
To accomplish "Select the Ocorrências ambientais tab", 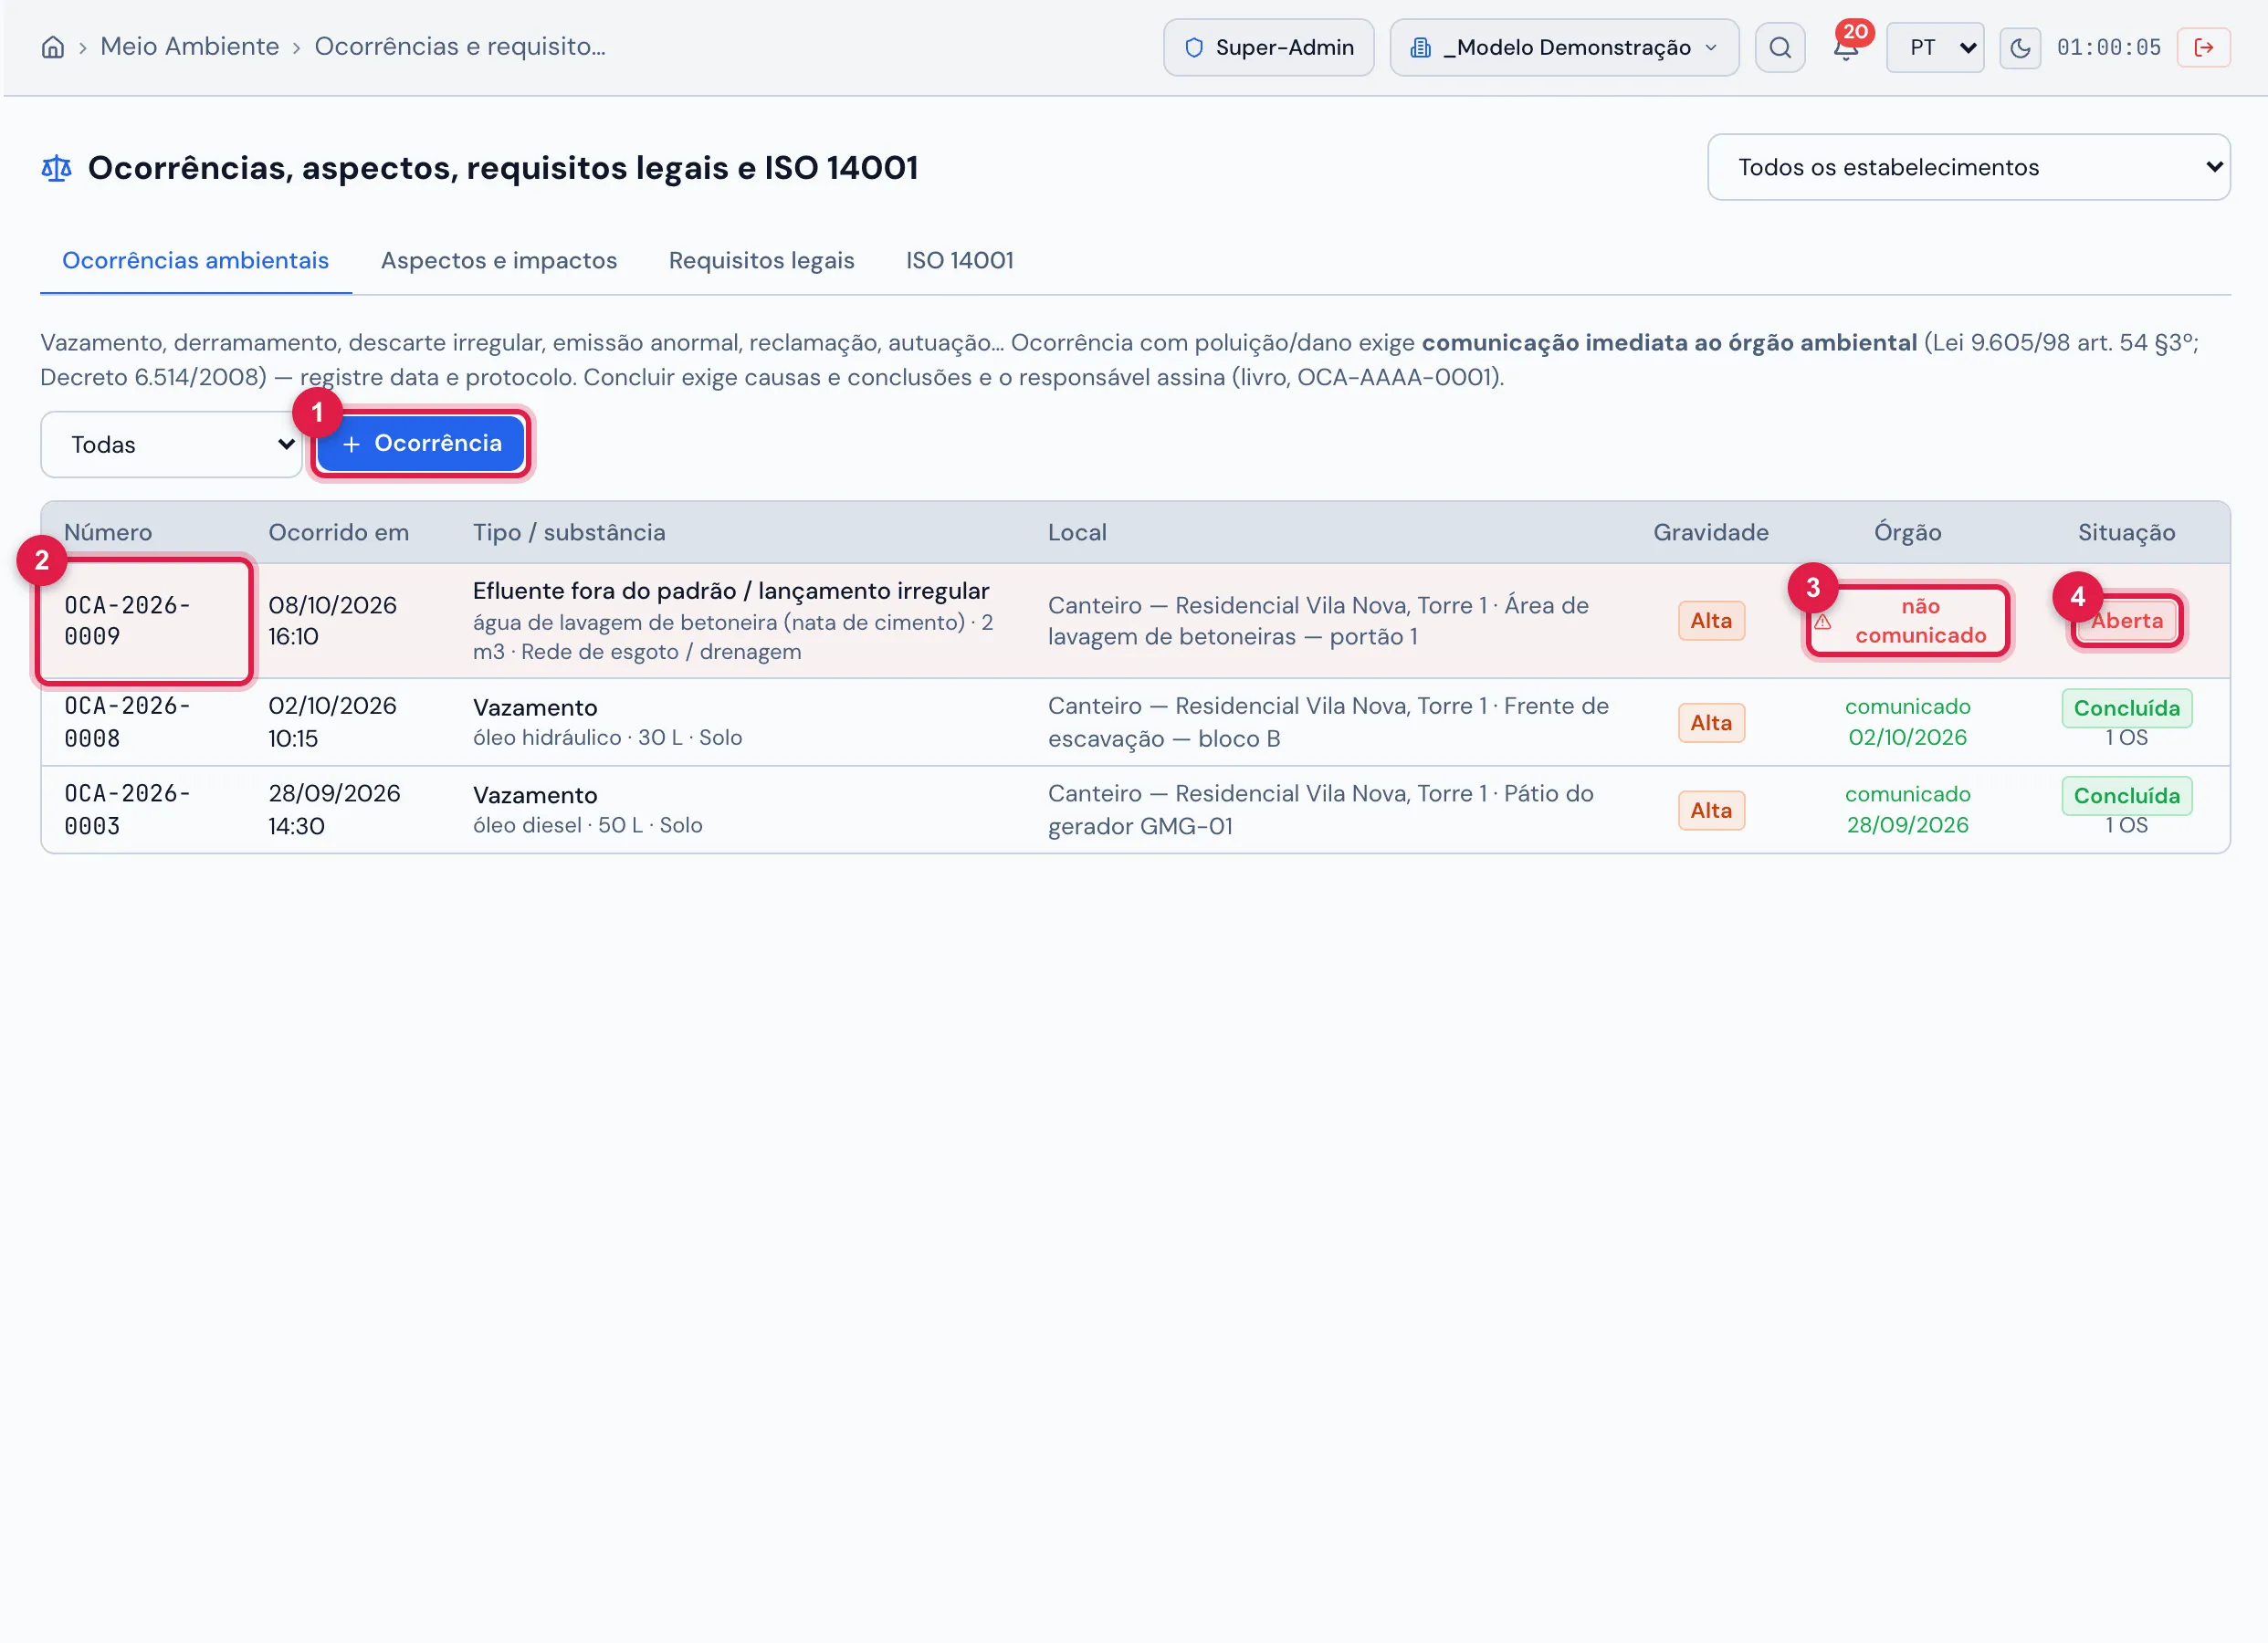I will coord(195,260).
